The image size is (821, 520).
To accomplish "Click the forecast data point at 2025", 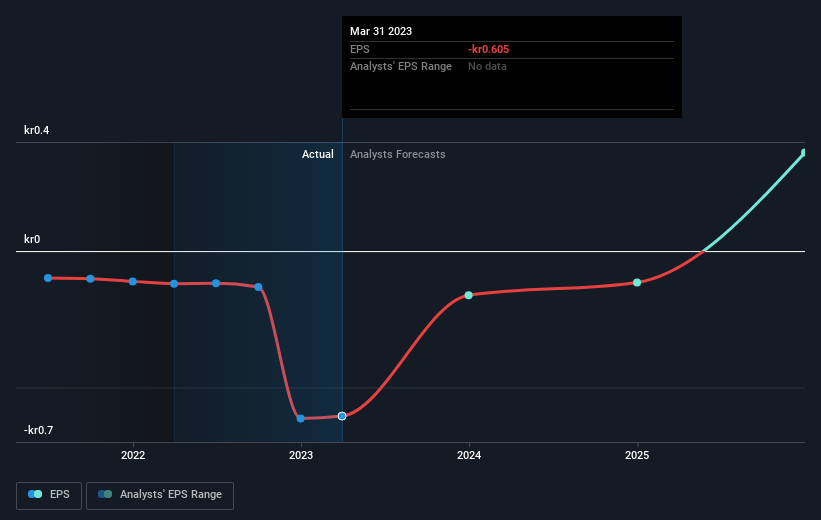I will pyautogui.click(x=637, y=282).
